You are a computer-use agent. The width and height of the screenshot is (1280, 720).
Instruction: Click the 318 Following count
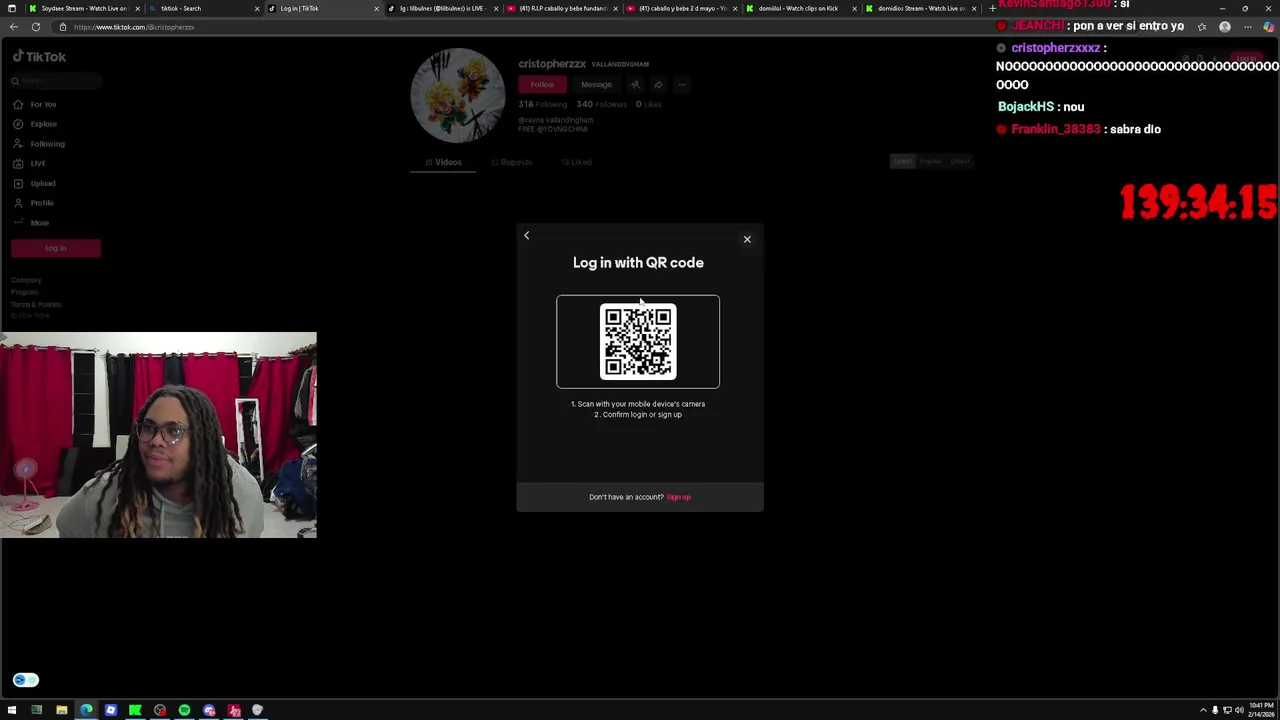(x=542, y=104)
